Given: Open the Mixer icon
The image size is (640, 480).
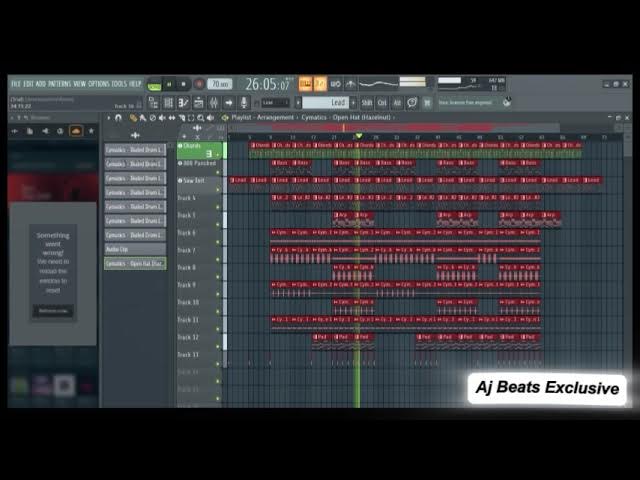Looking at the screenshot, I should click(x=213, y=102).
